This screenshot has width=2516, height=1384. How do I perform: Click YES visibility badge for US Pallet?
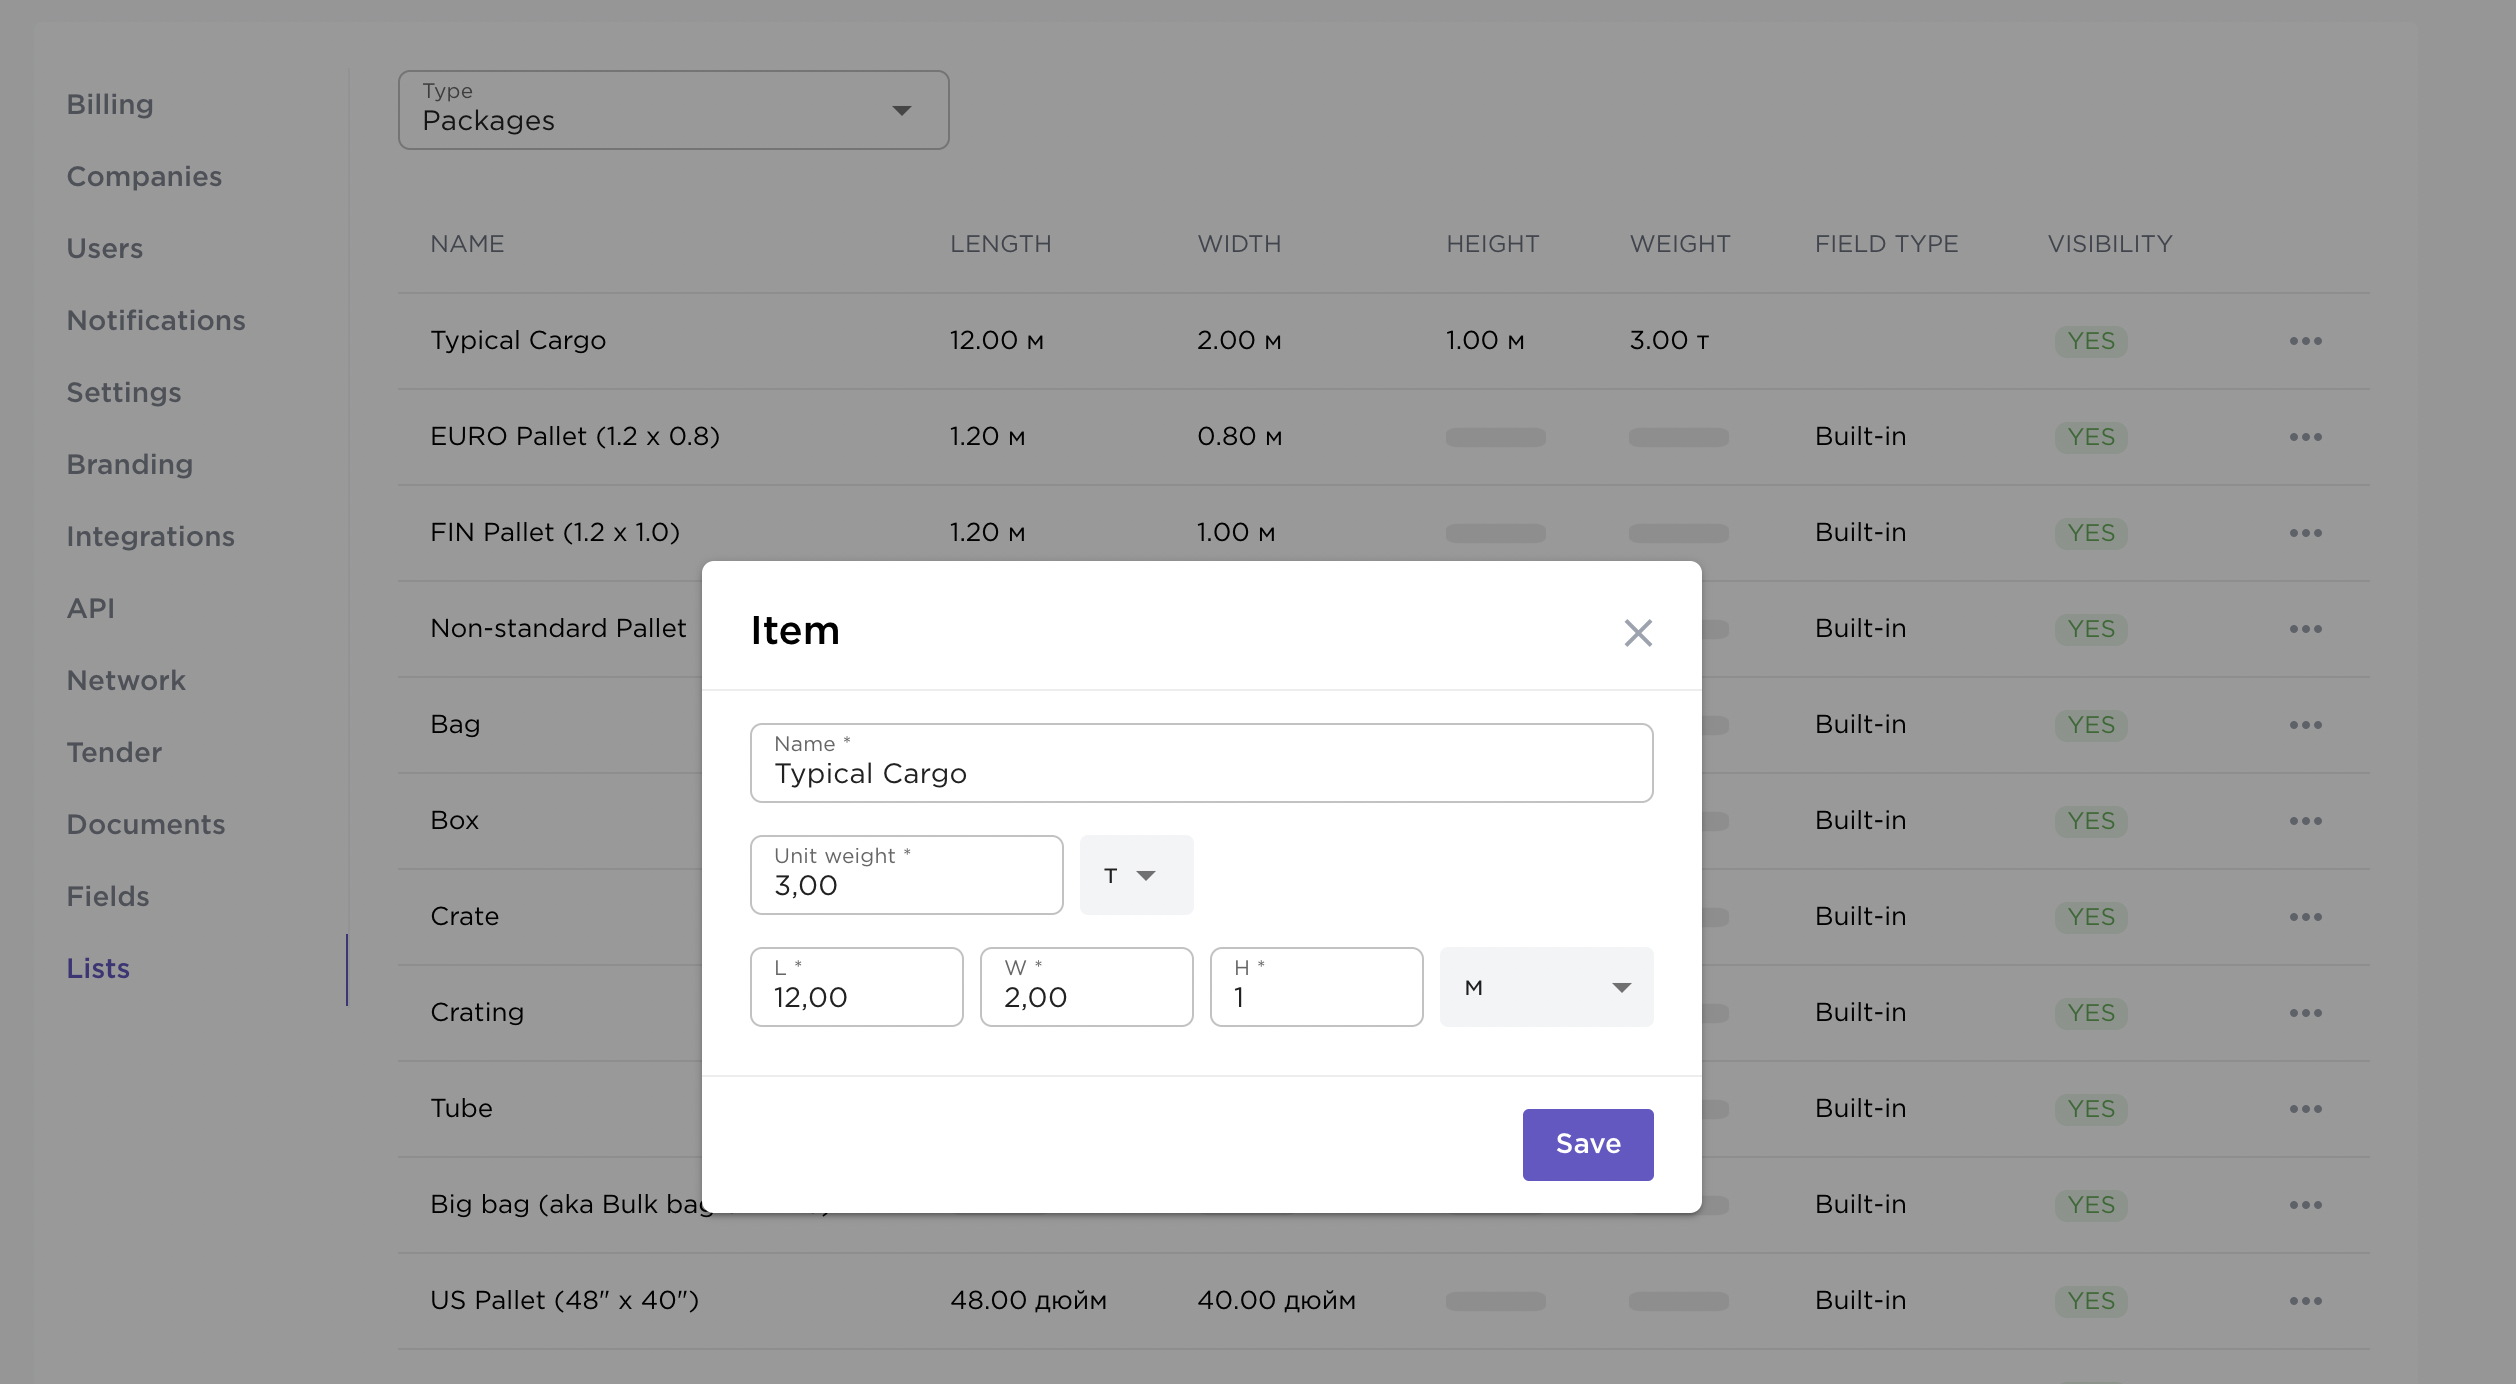(x=2091, y=1301)
